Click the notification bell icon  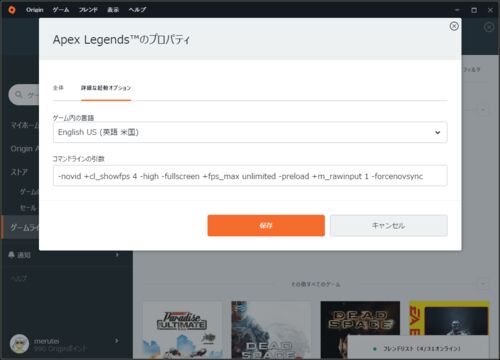pyautogui.click(x=11, y=255)
